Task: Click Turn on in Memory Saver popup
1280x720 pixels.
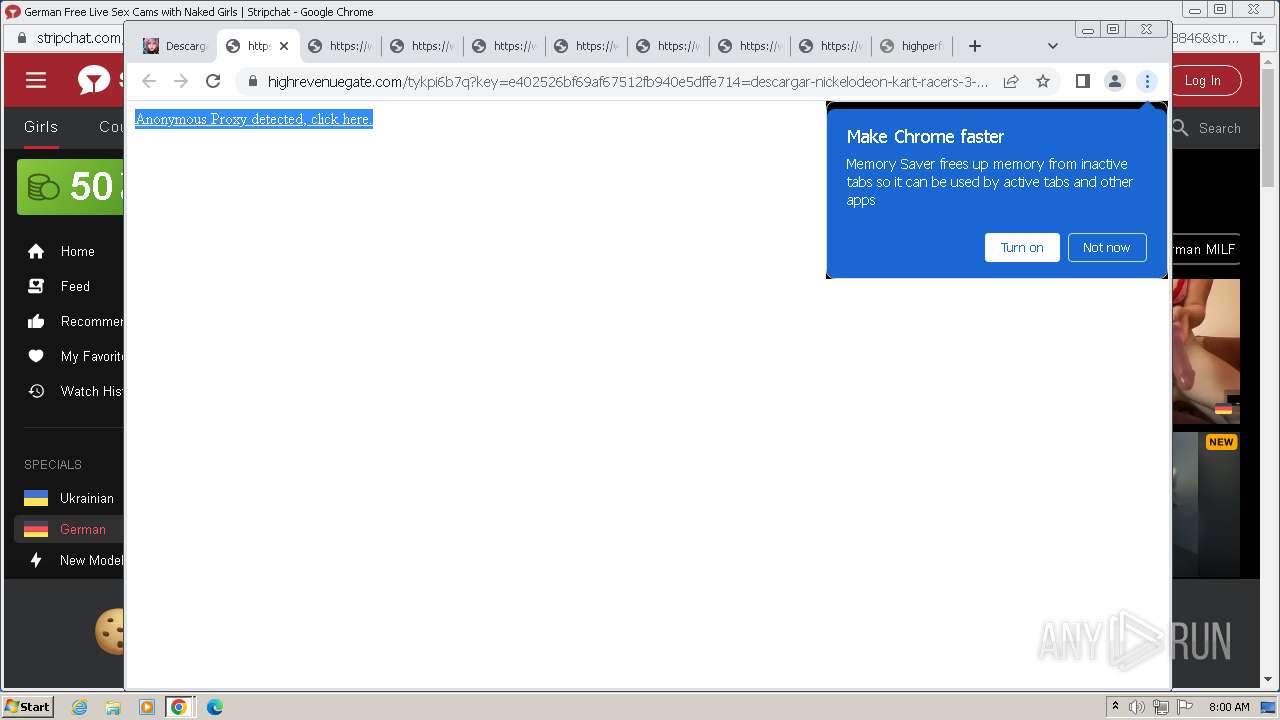Action: click(1022, 248)
